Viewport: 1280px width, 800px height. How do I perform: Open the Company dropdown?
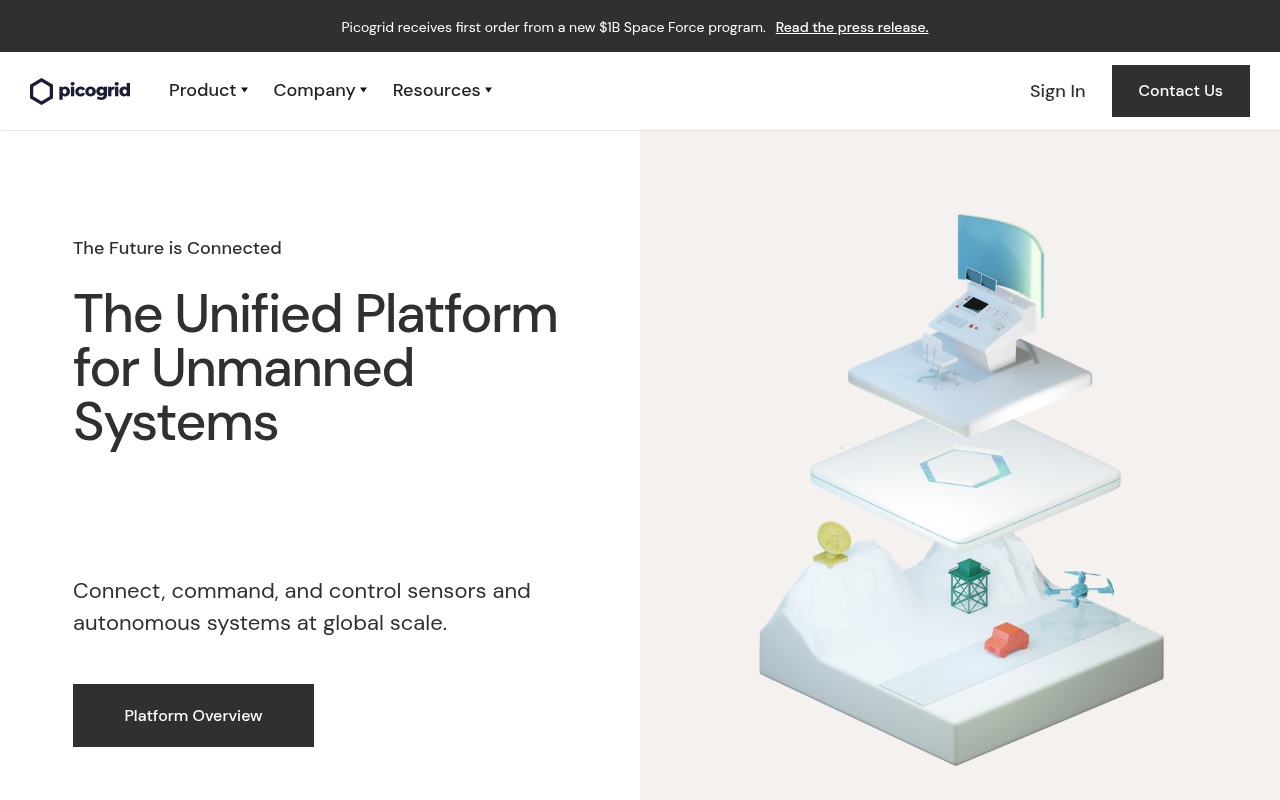click(314, 90)
